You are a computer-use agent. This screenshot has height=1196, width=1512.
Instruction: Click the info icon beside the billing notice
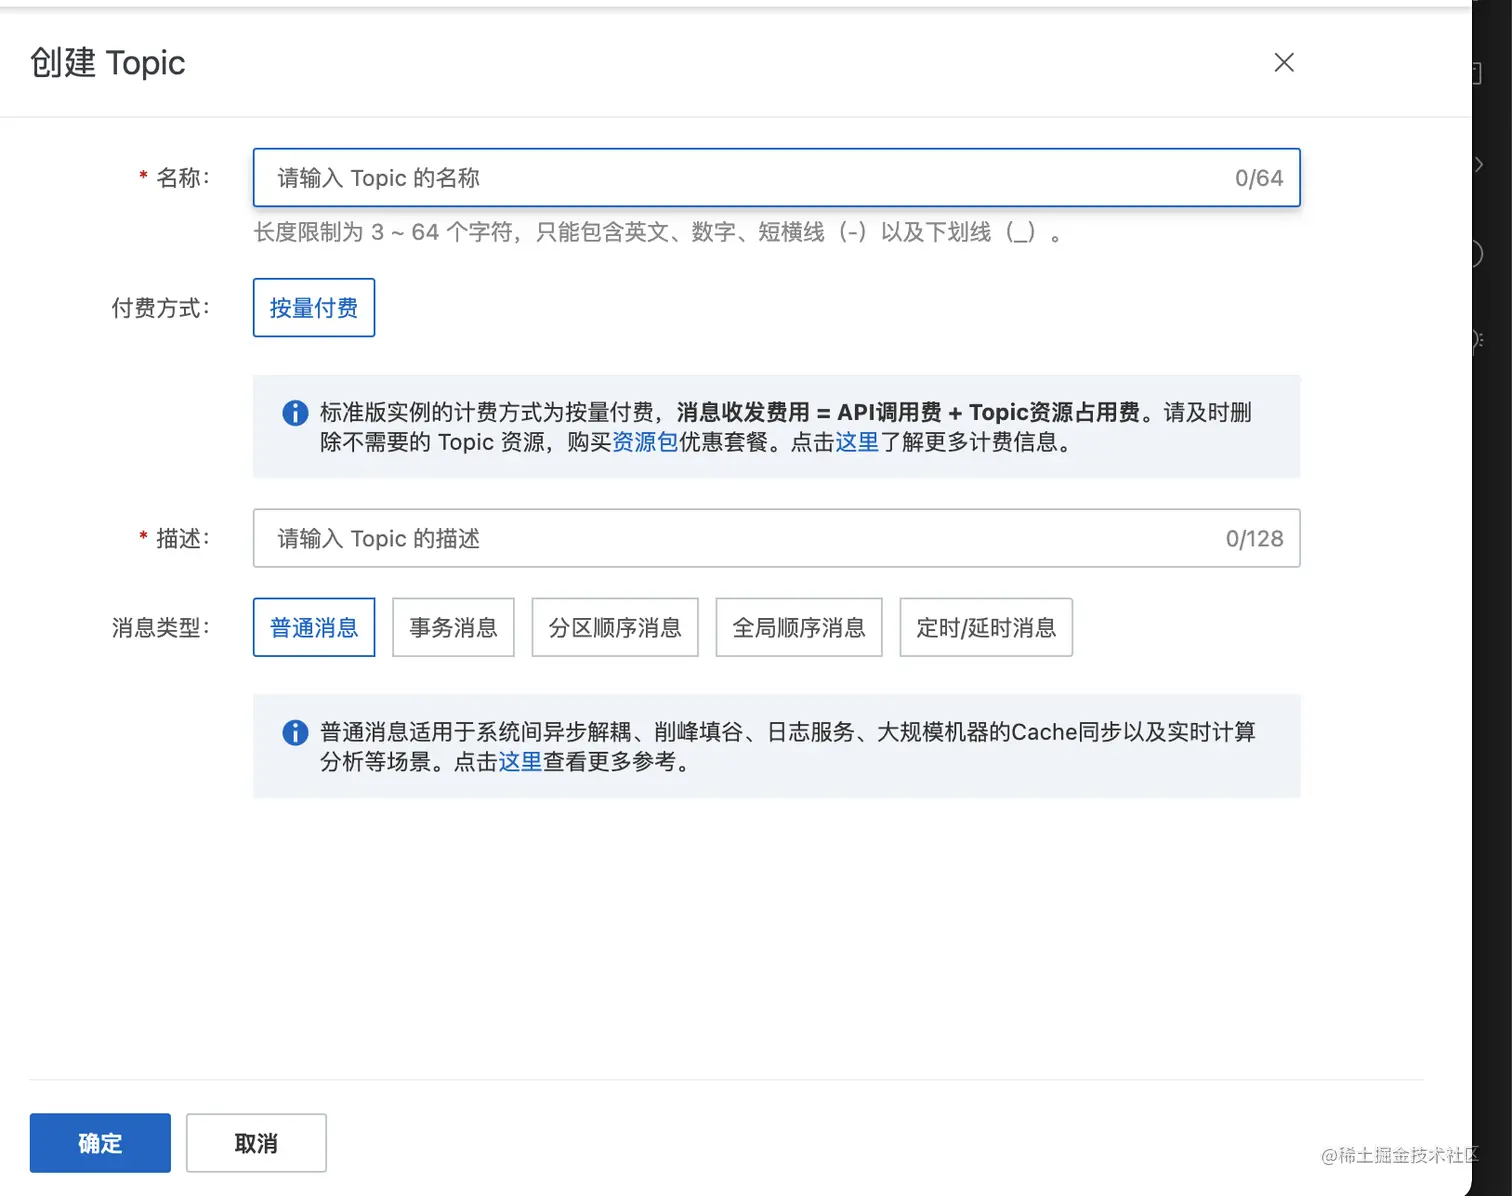click(294, 413)
